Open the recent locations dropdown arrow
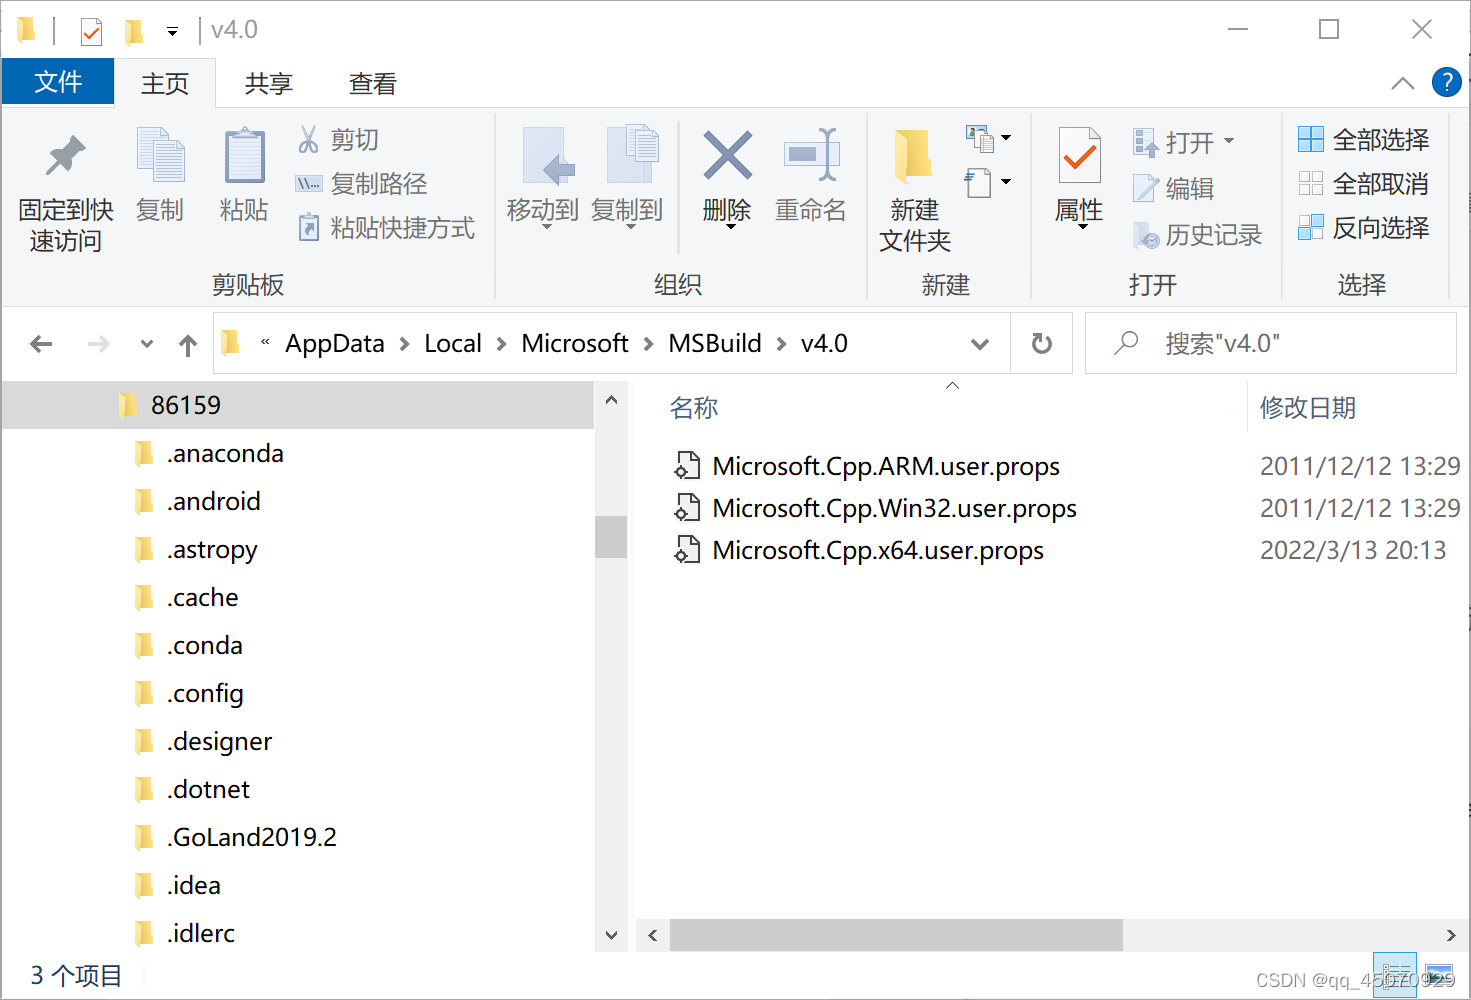Viewport: 1471px width, 1000px height. pyautogui.click(x=147, y=344)
